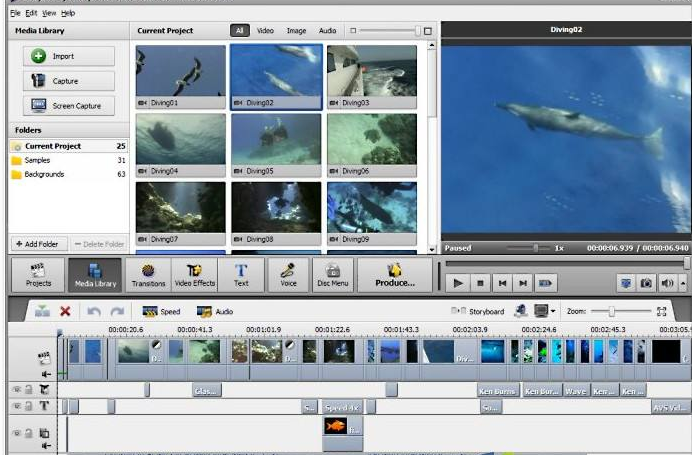Screen dimensions: 692x455
Task: Toggle preview fullscreen monitor icon
Action: [626, 283]
